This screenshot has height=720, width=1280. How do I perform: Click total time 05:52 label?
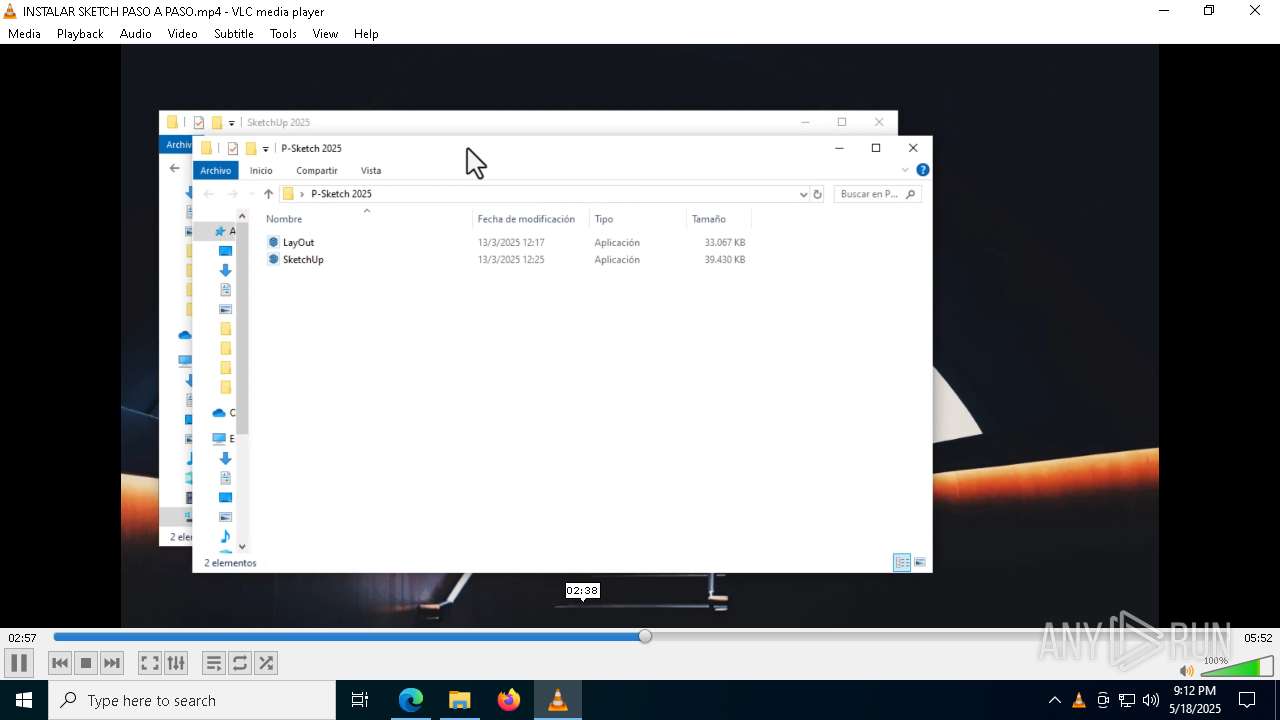tap(1258, 638)
